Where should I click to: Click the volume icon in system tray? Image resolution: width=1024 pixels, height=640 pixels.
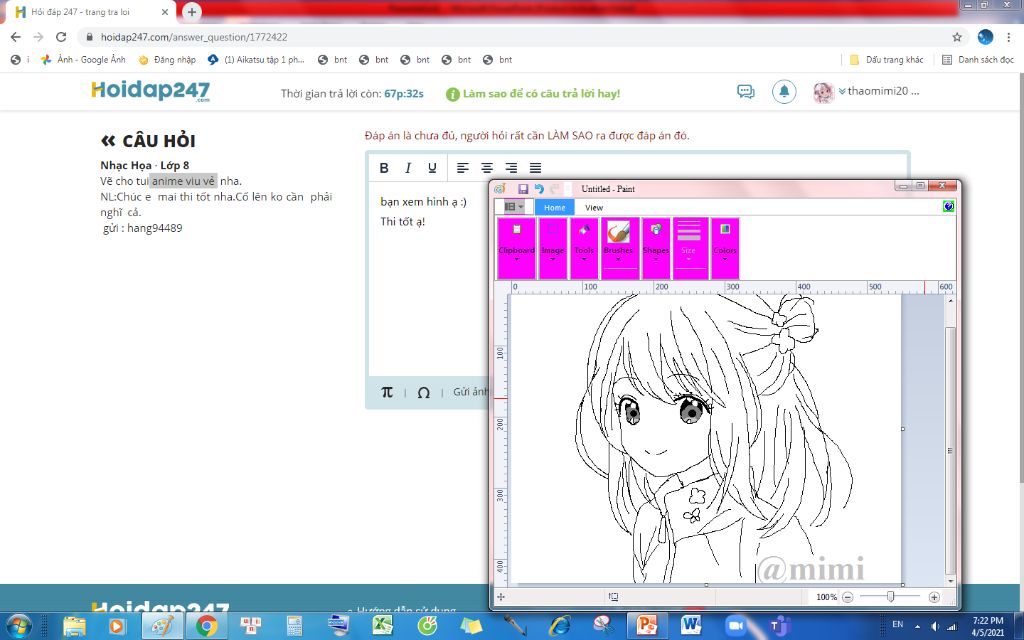[935, 626]
